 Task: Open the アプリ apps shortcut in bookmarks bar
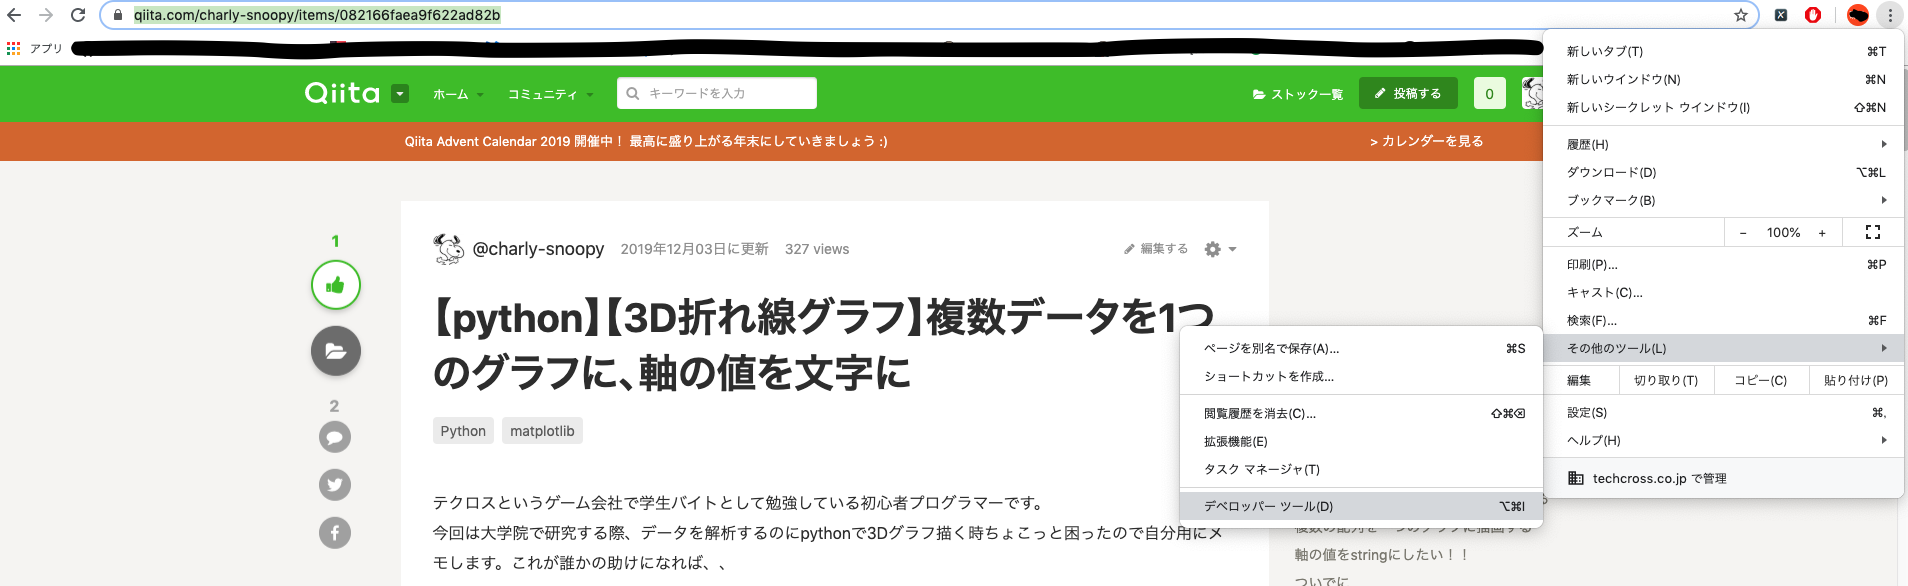coord(34,48)
